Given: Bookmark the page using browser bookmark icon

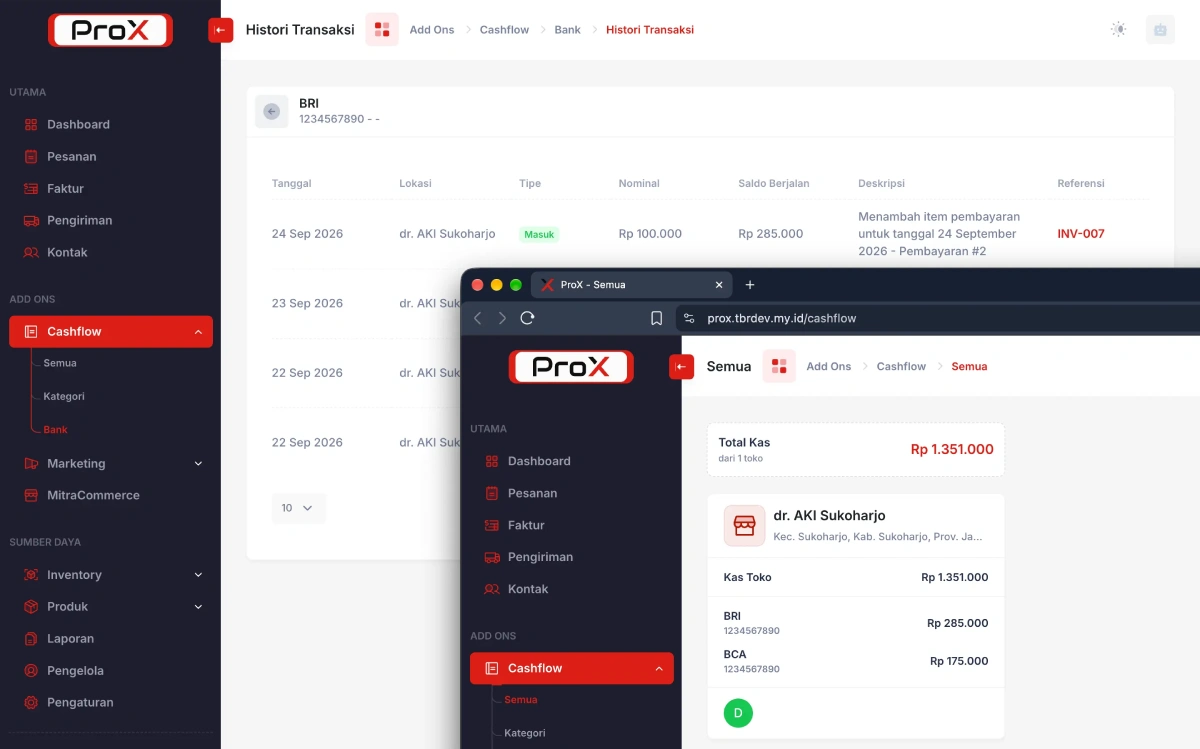Looking at the screenshot, I should point(656,318).
